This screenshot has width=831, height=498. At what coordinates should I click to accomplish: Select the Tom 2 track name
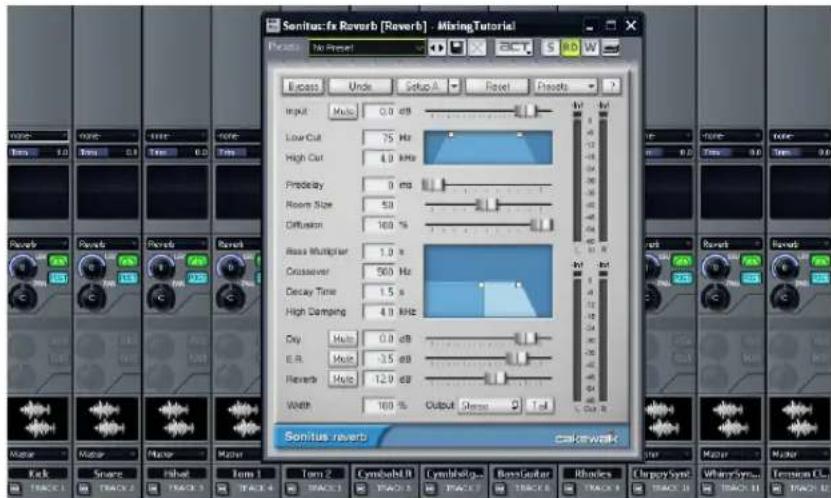click(316, 474)
